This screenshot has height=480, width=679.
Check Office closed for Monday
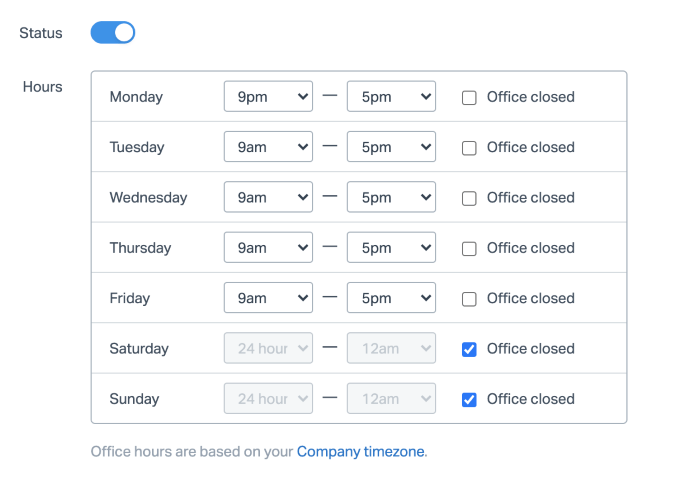click(x=469, y=98)
